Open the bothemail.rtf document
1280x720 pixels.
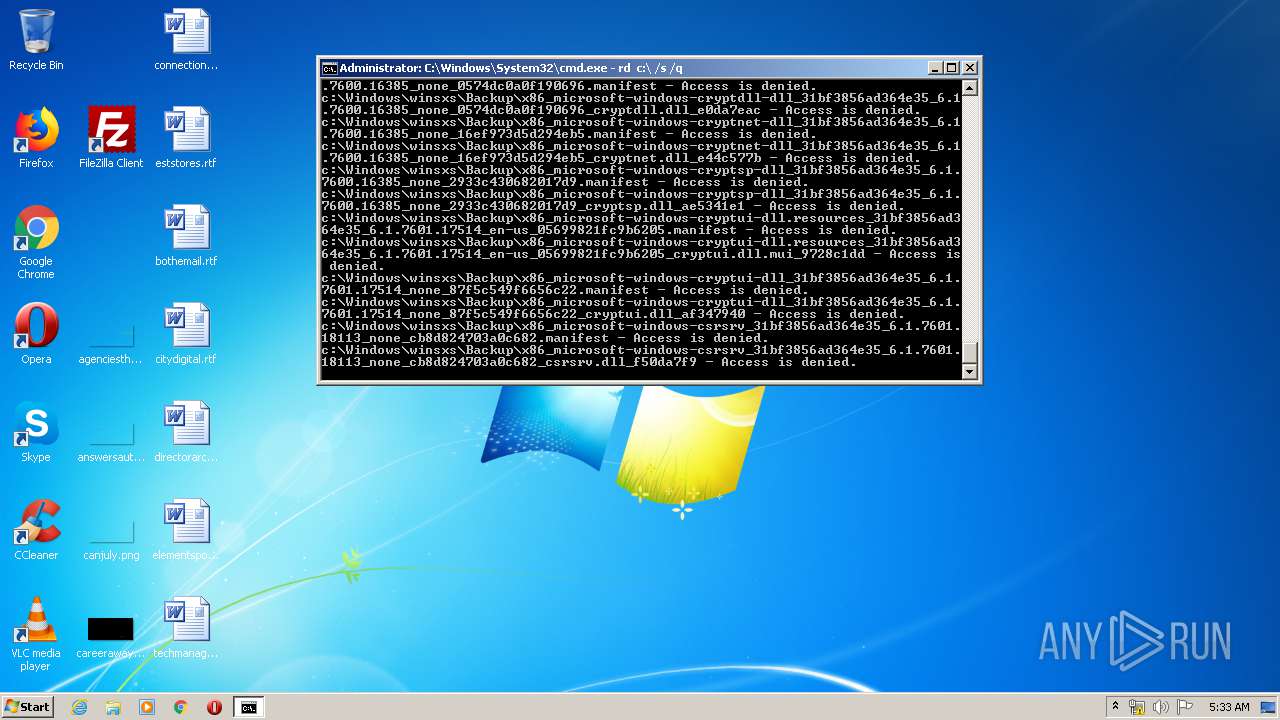click(186, 236)
